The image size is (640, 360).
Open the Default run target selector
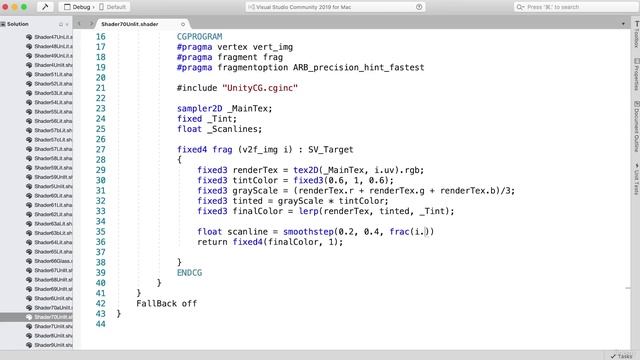point(113,7)
